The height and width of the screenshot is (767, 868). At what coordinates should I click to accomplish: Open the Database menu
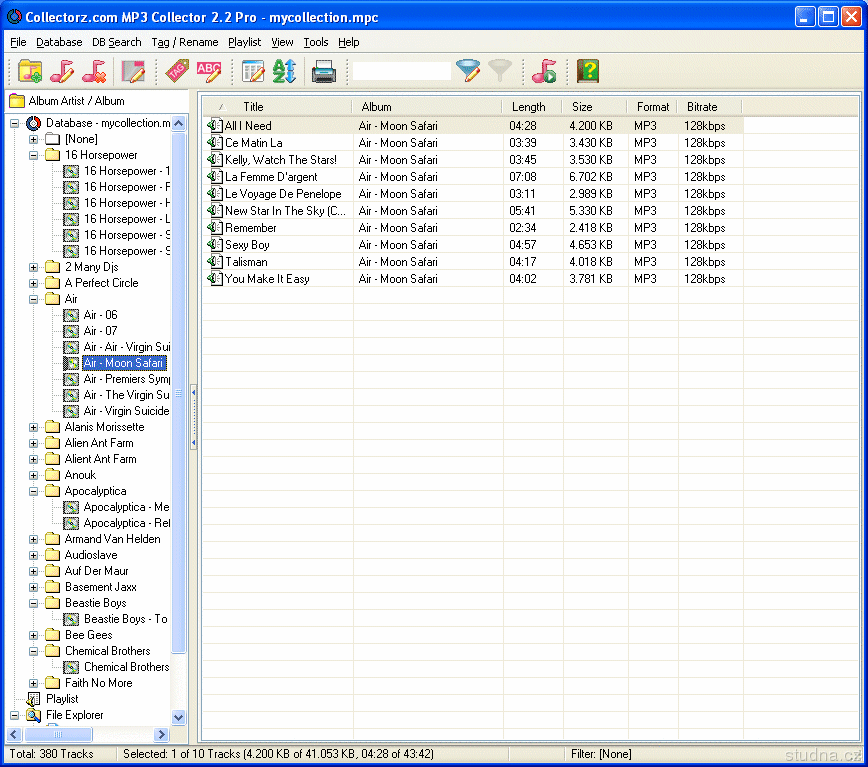59,42
